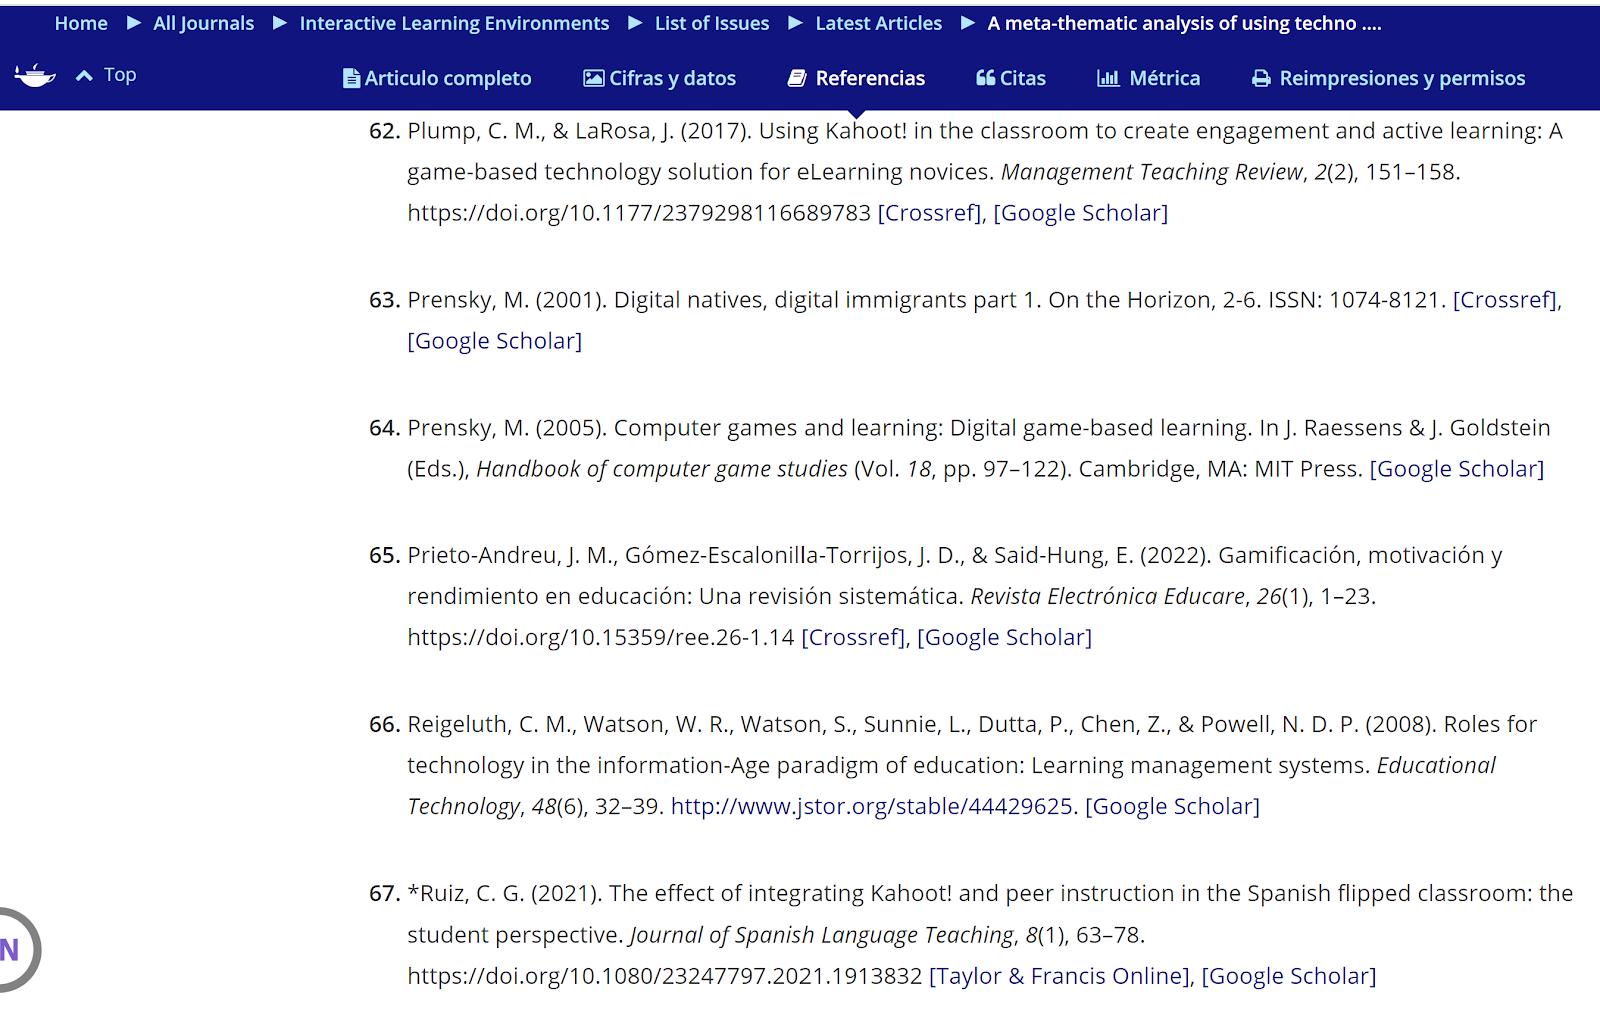Click journal name 'Revista Electrónica Educare'
The width and height of the screenshot is (1600, 1025).
coord(1108,596)
